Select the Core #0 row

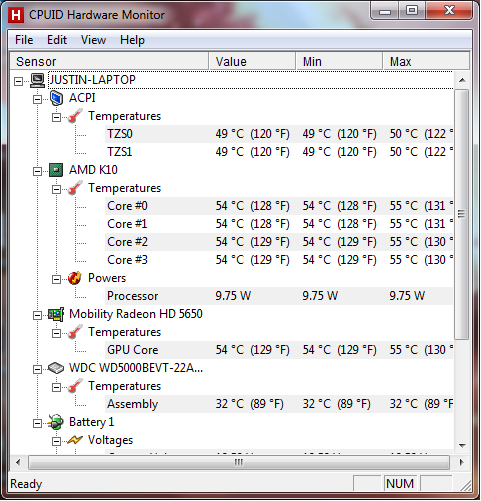(x=279, y=206)
